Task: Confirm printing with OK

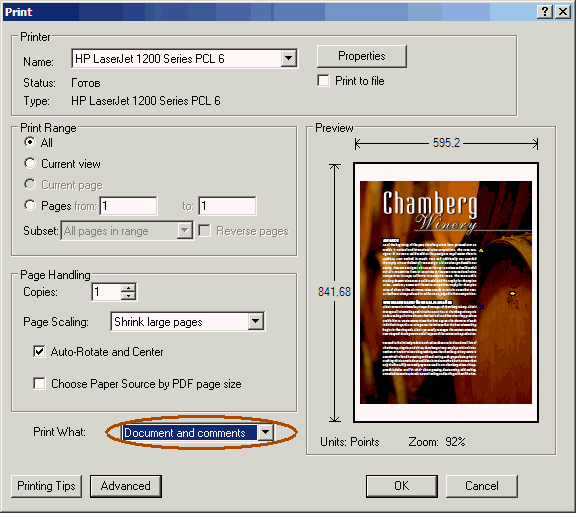Action: tap(402, 486)
